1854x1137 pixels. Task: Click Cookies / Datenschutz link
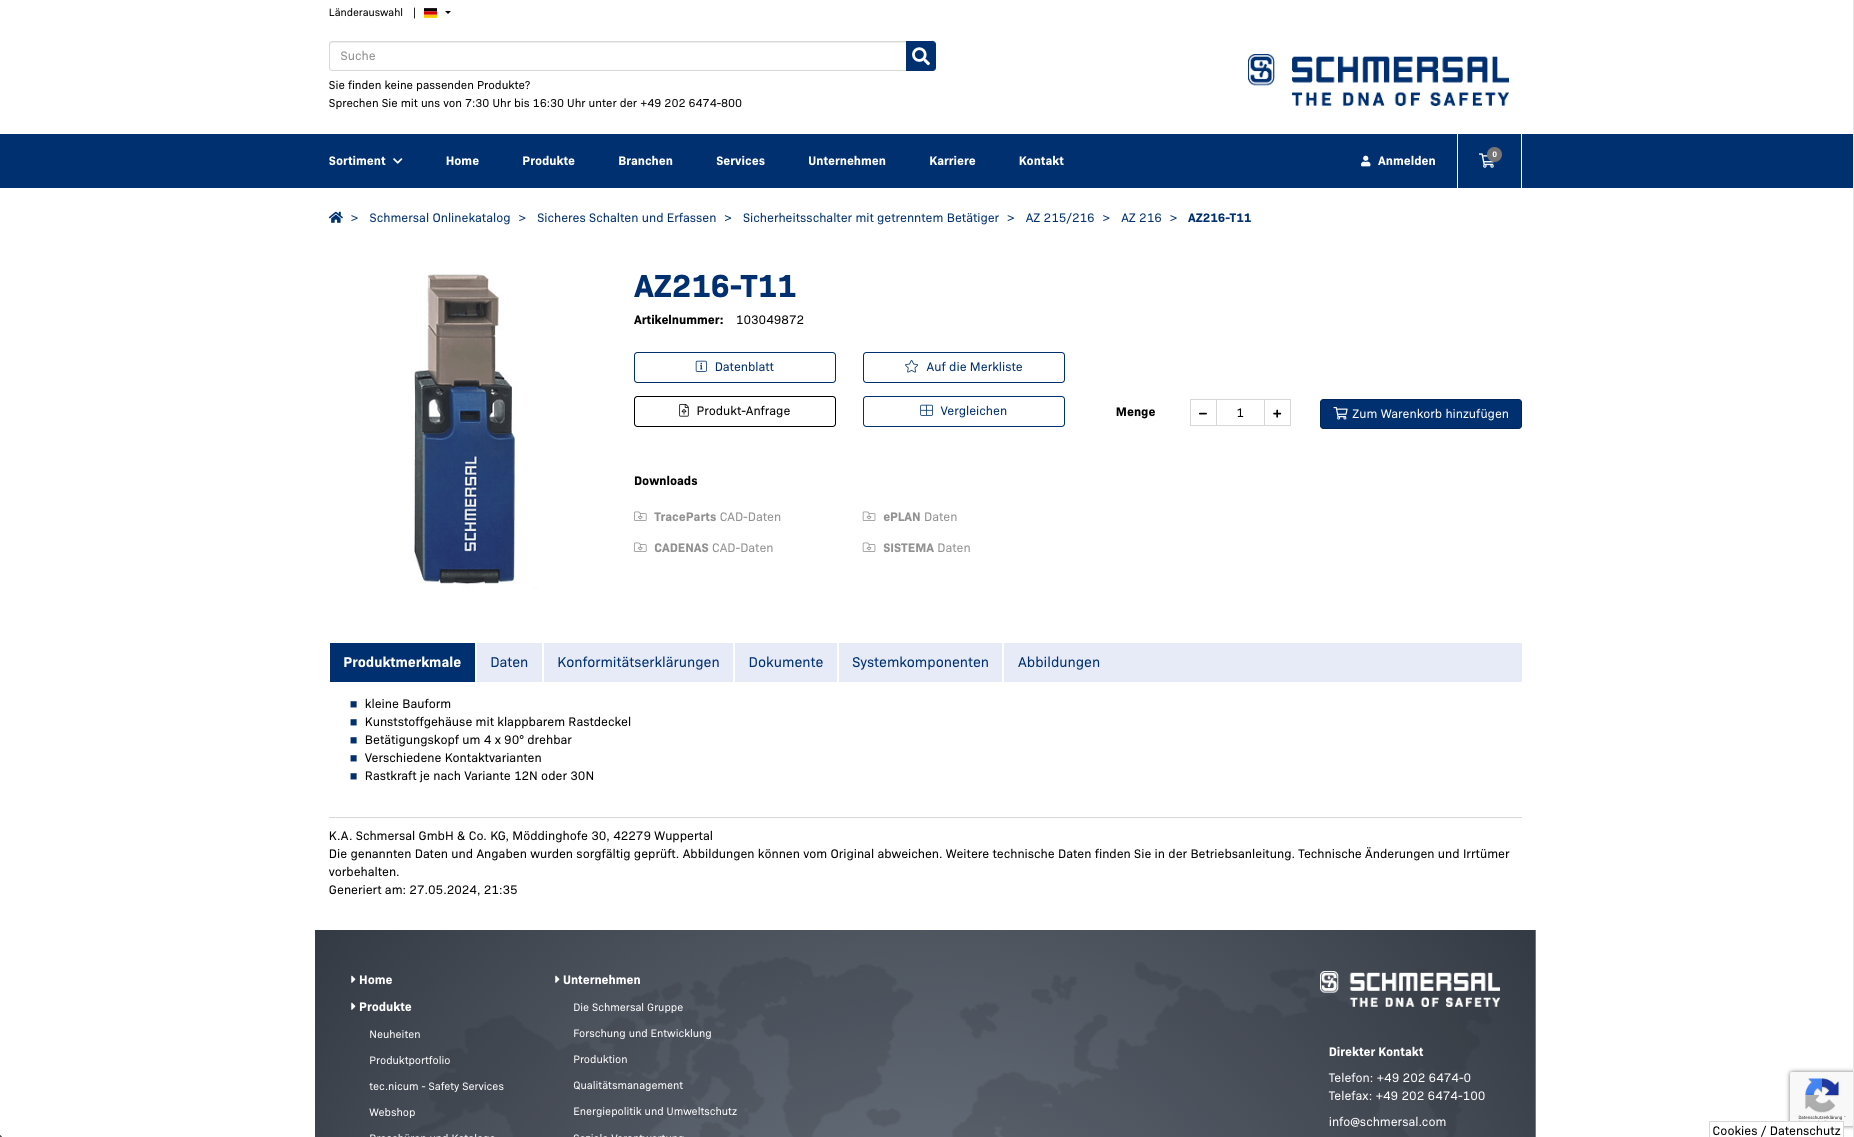(1776, 1130)
